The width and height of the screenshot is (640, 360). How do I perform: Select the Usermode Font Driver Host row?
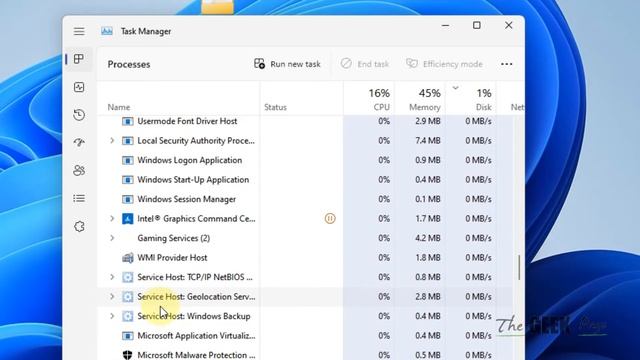[x=305, y=121]
